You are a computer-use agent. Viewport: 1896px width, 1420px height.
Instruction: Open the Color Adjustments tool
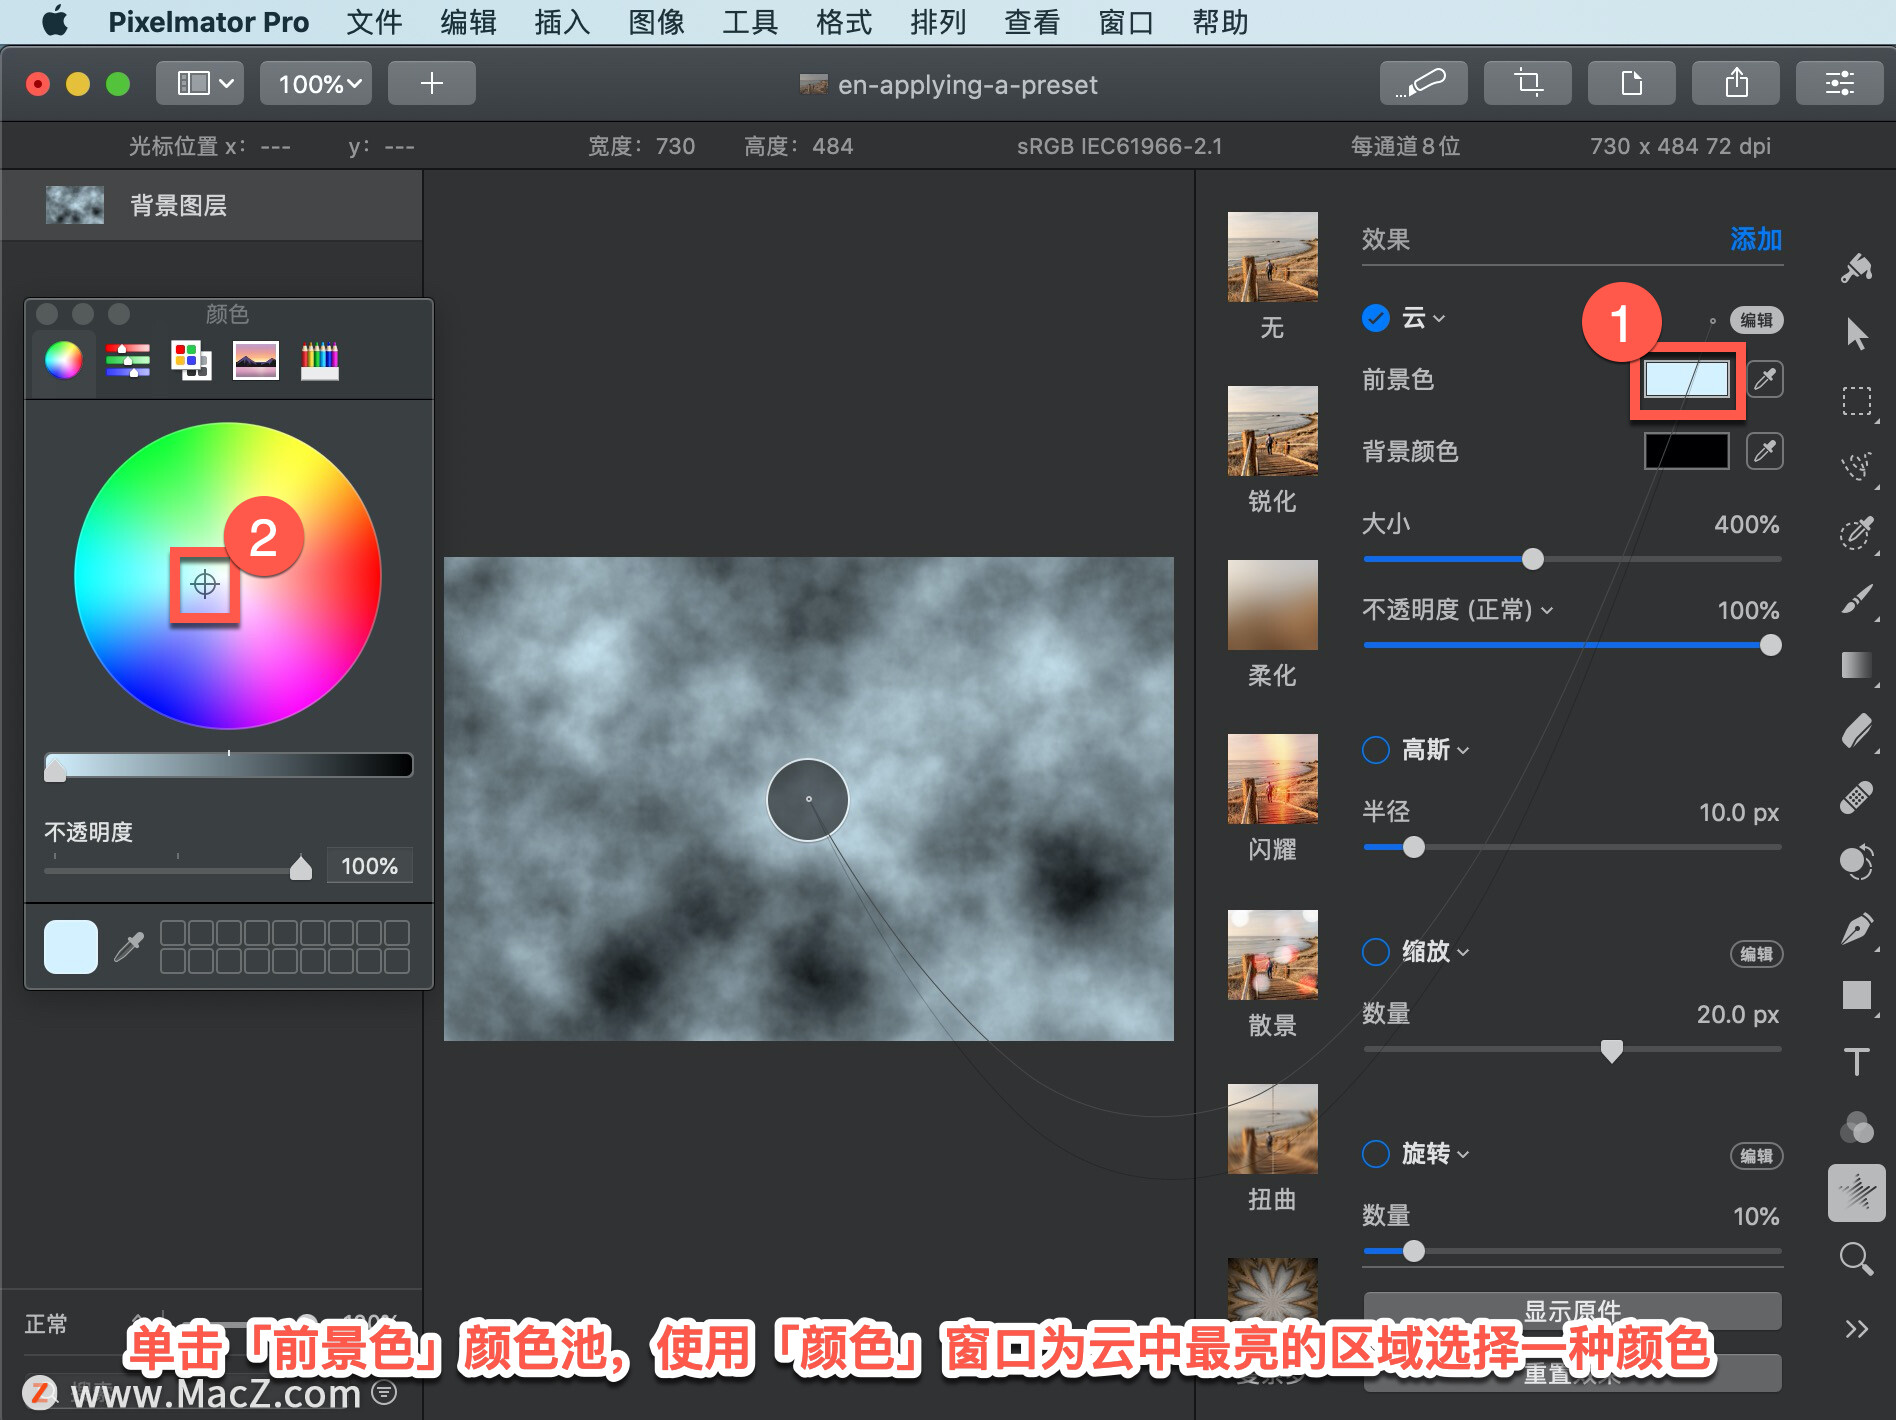(x=1857, y=1127)
